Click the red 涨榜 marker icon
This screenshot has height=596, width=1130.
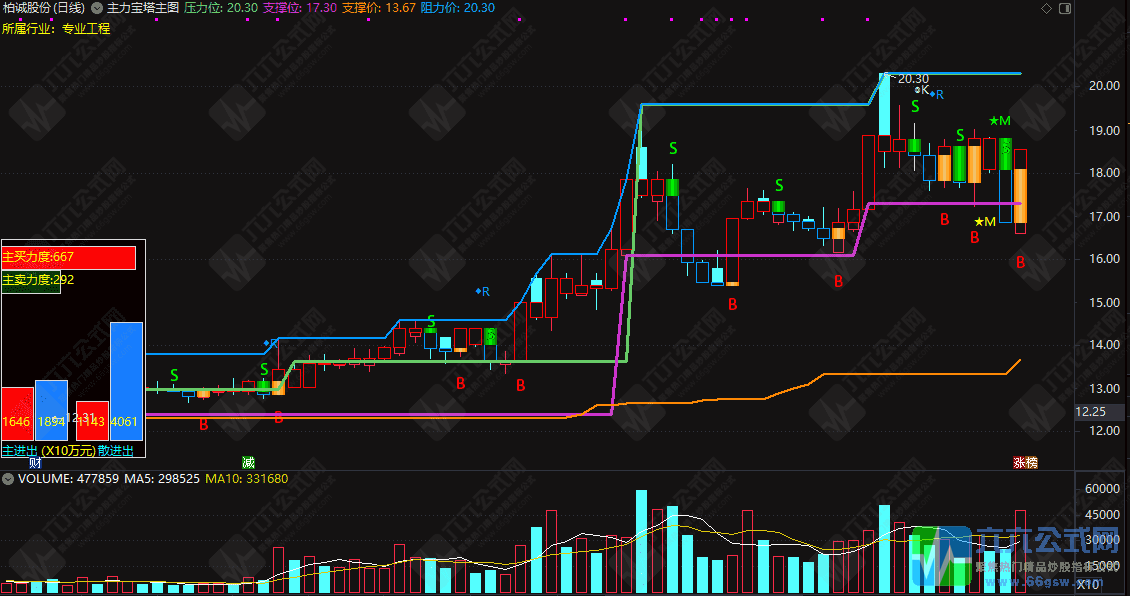[x=1026, y=463]
